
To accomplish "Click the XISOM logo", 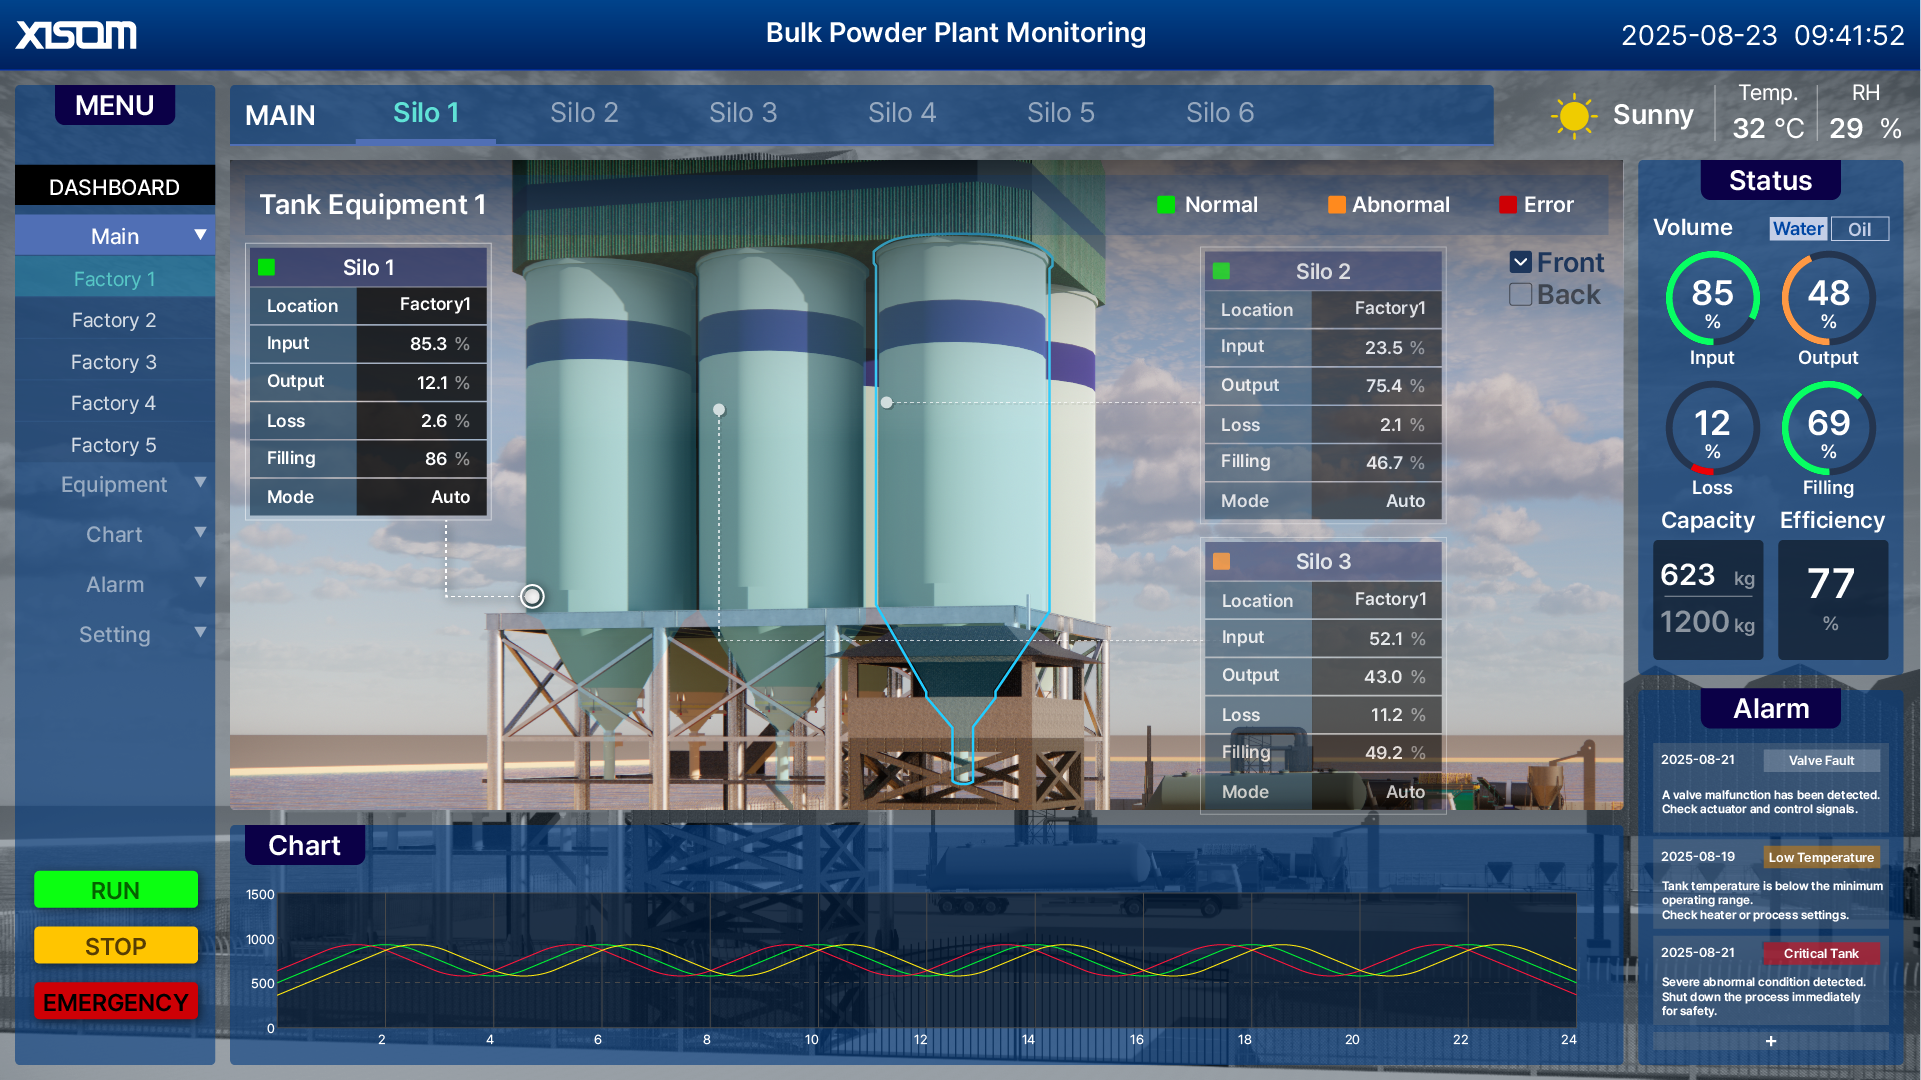I will (x=76, y=35).
